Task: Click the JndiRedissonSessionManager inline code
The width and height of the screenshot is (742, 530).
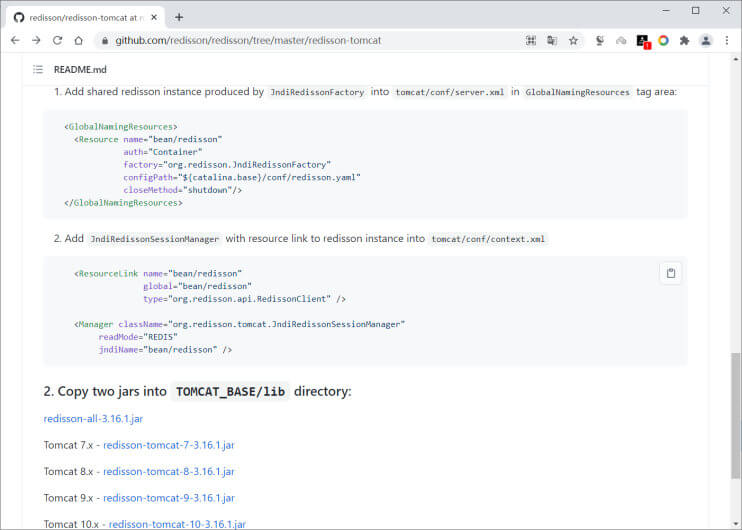Action: [x=154, y=239]
